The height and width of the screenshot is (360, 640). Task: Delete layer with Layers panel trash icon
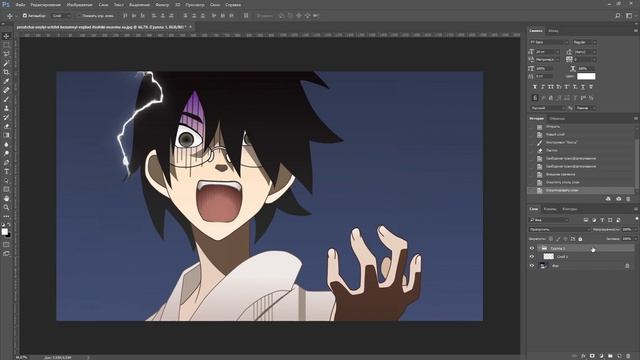coord(628,356)
